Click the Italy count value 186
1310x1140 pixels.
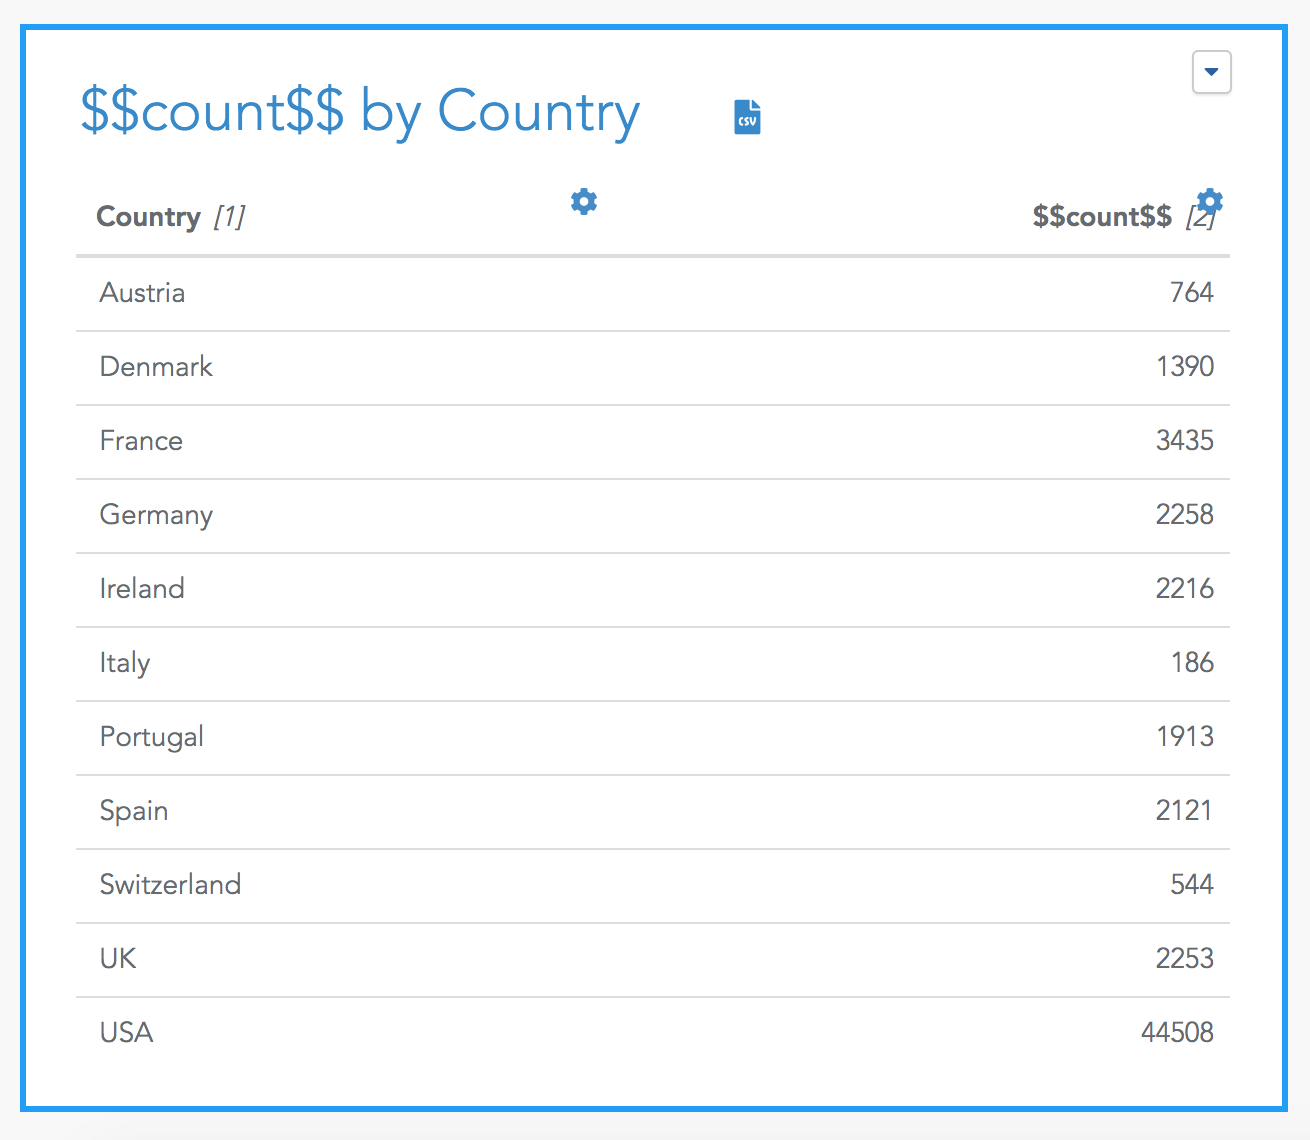[1192, 663]
